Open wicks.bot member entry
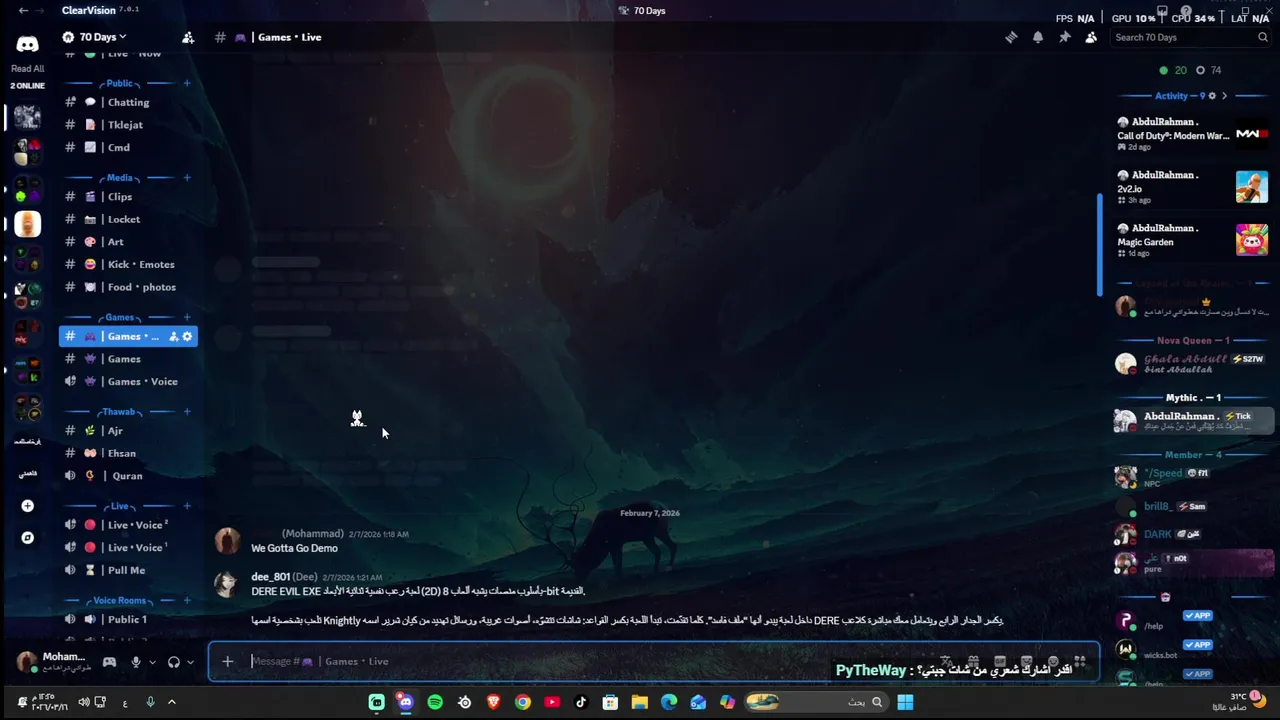 click(x=1193, y=651)
